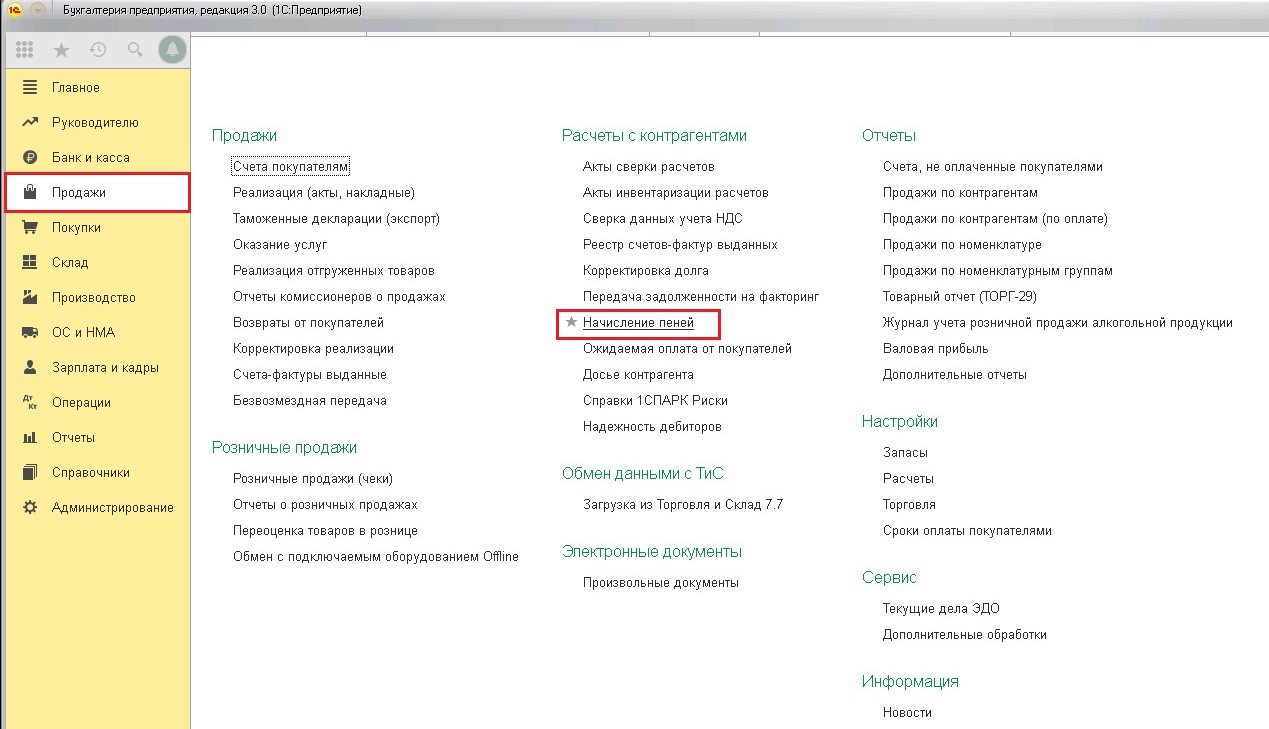The width and height of the screenshot is (1269, 729).
Task: Open Начисление пеней
Action: 637,323
